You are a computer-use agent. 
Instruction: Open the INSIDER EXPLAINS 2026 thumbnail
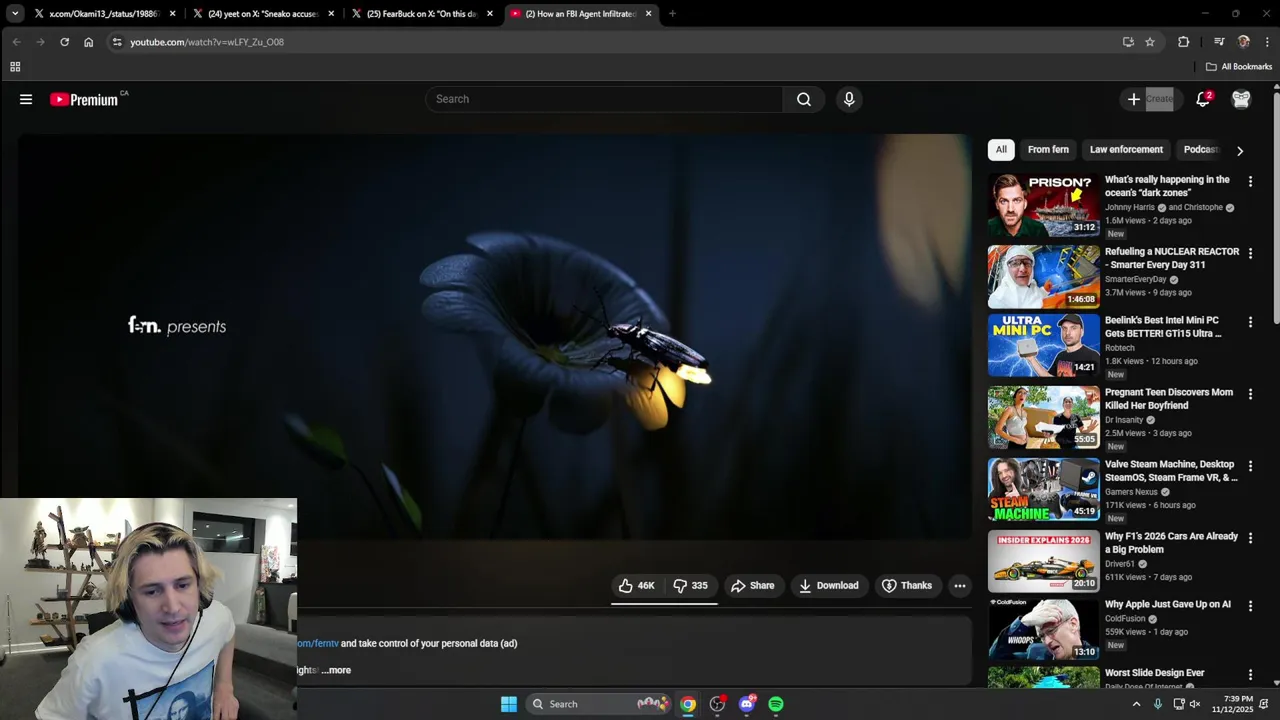(x=1043, y=561)
